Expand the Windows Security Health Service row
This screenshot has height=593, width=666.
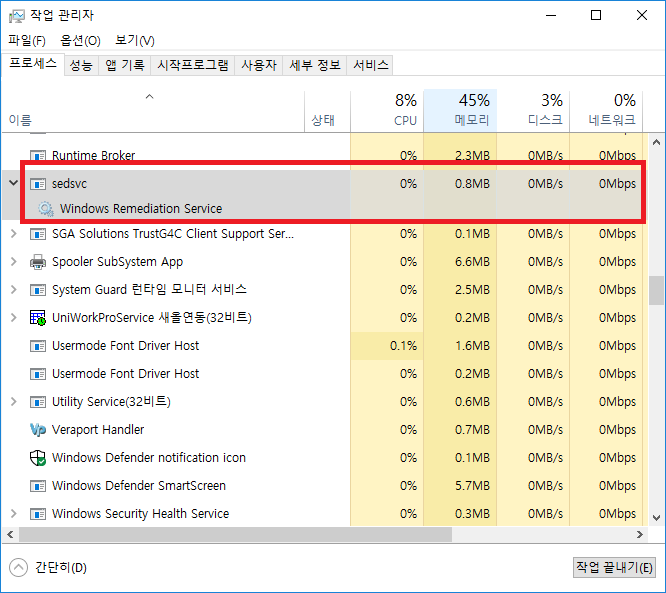[x=14, y=514]
